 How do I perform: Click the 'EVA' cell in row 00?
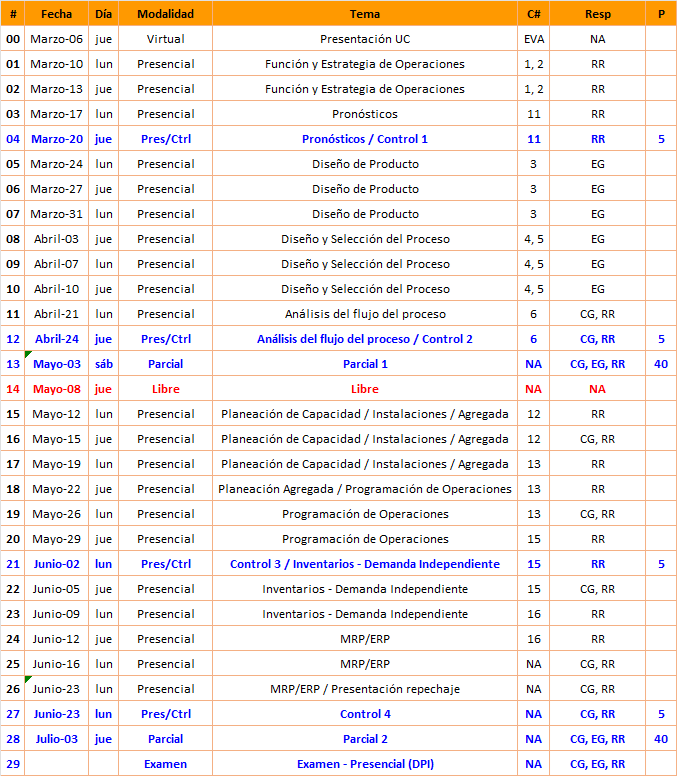click(533, 39)
